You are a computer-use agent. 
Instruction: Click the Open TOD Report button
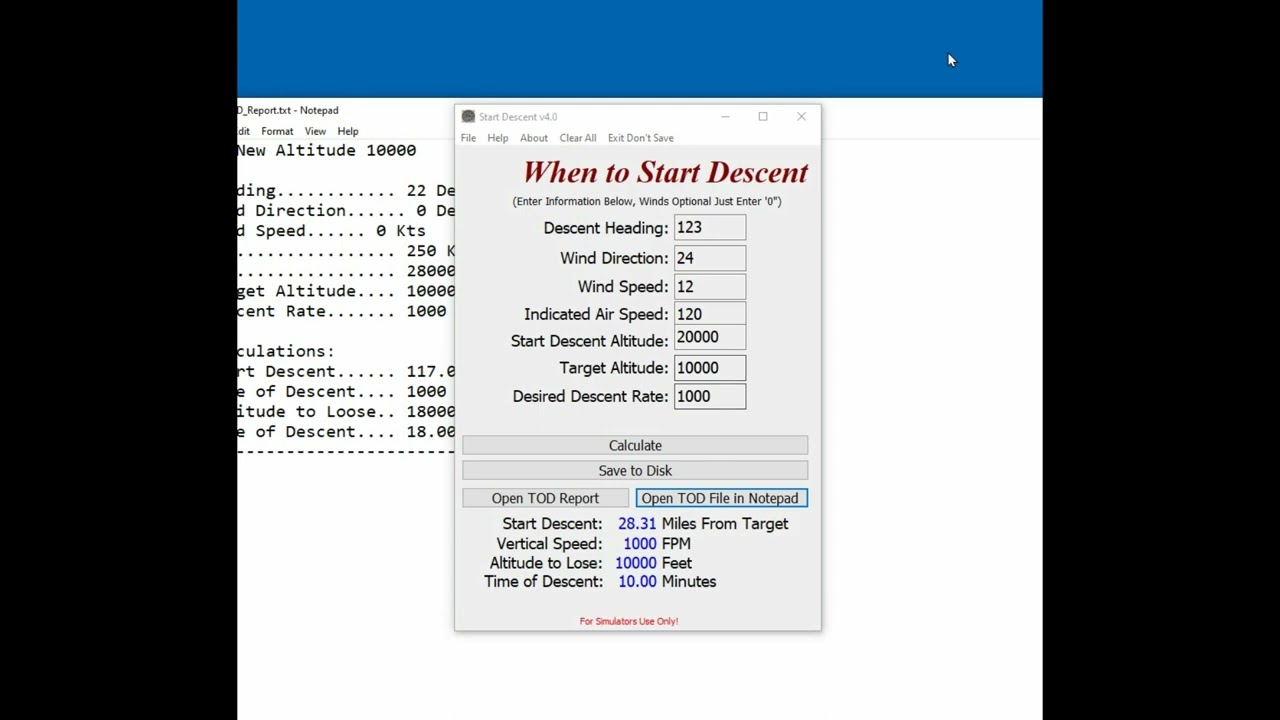(545, 498)
